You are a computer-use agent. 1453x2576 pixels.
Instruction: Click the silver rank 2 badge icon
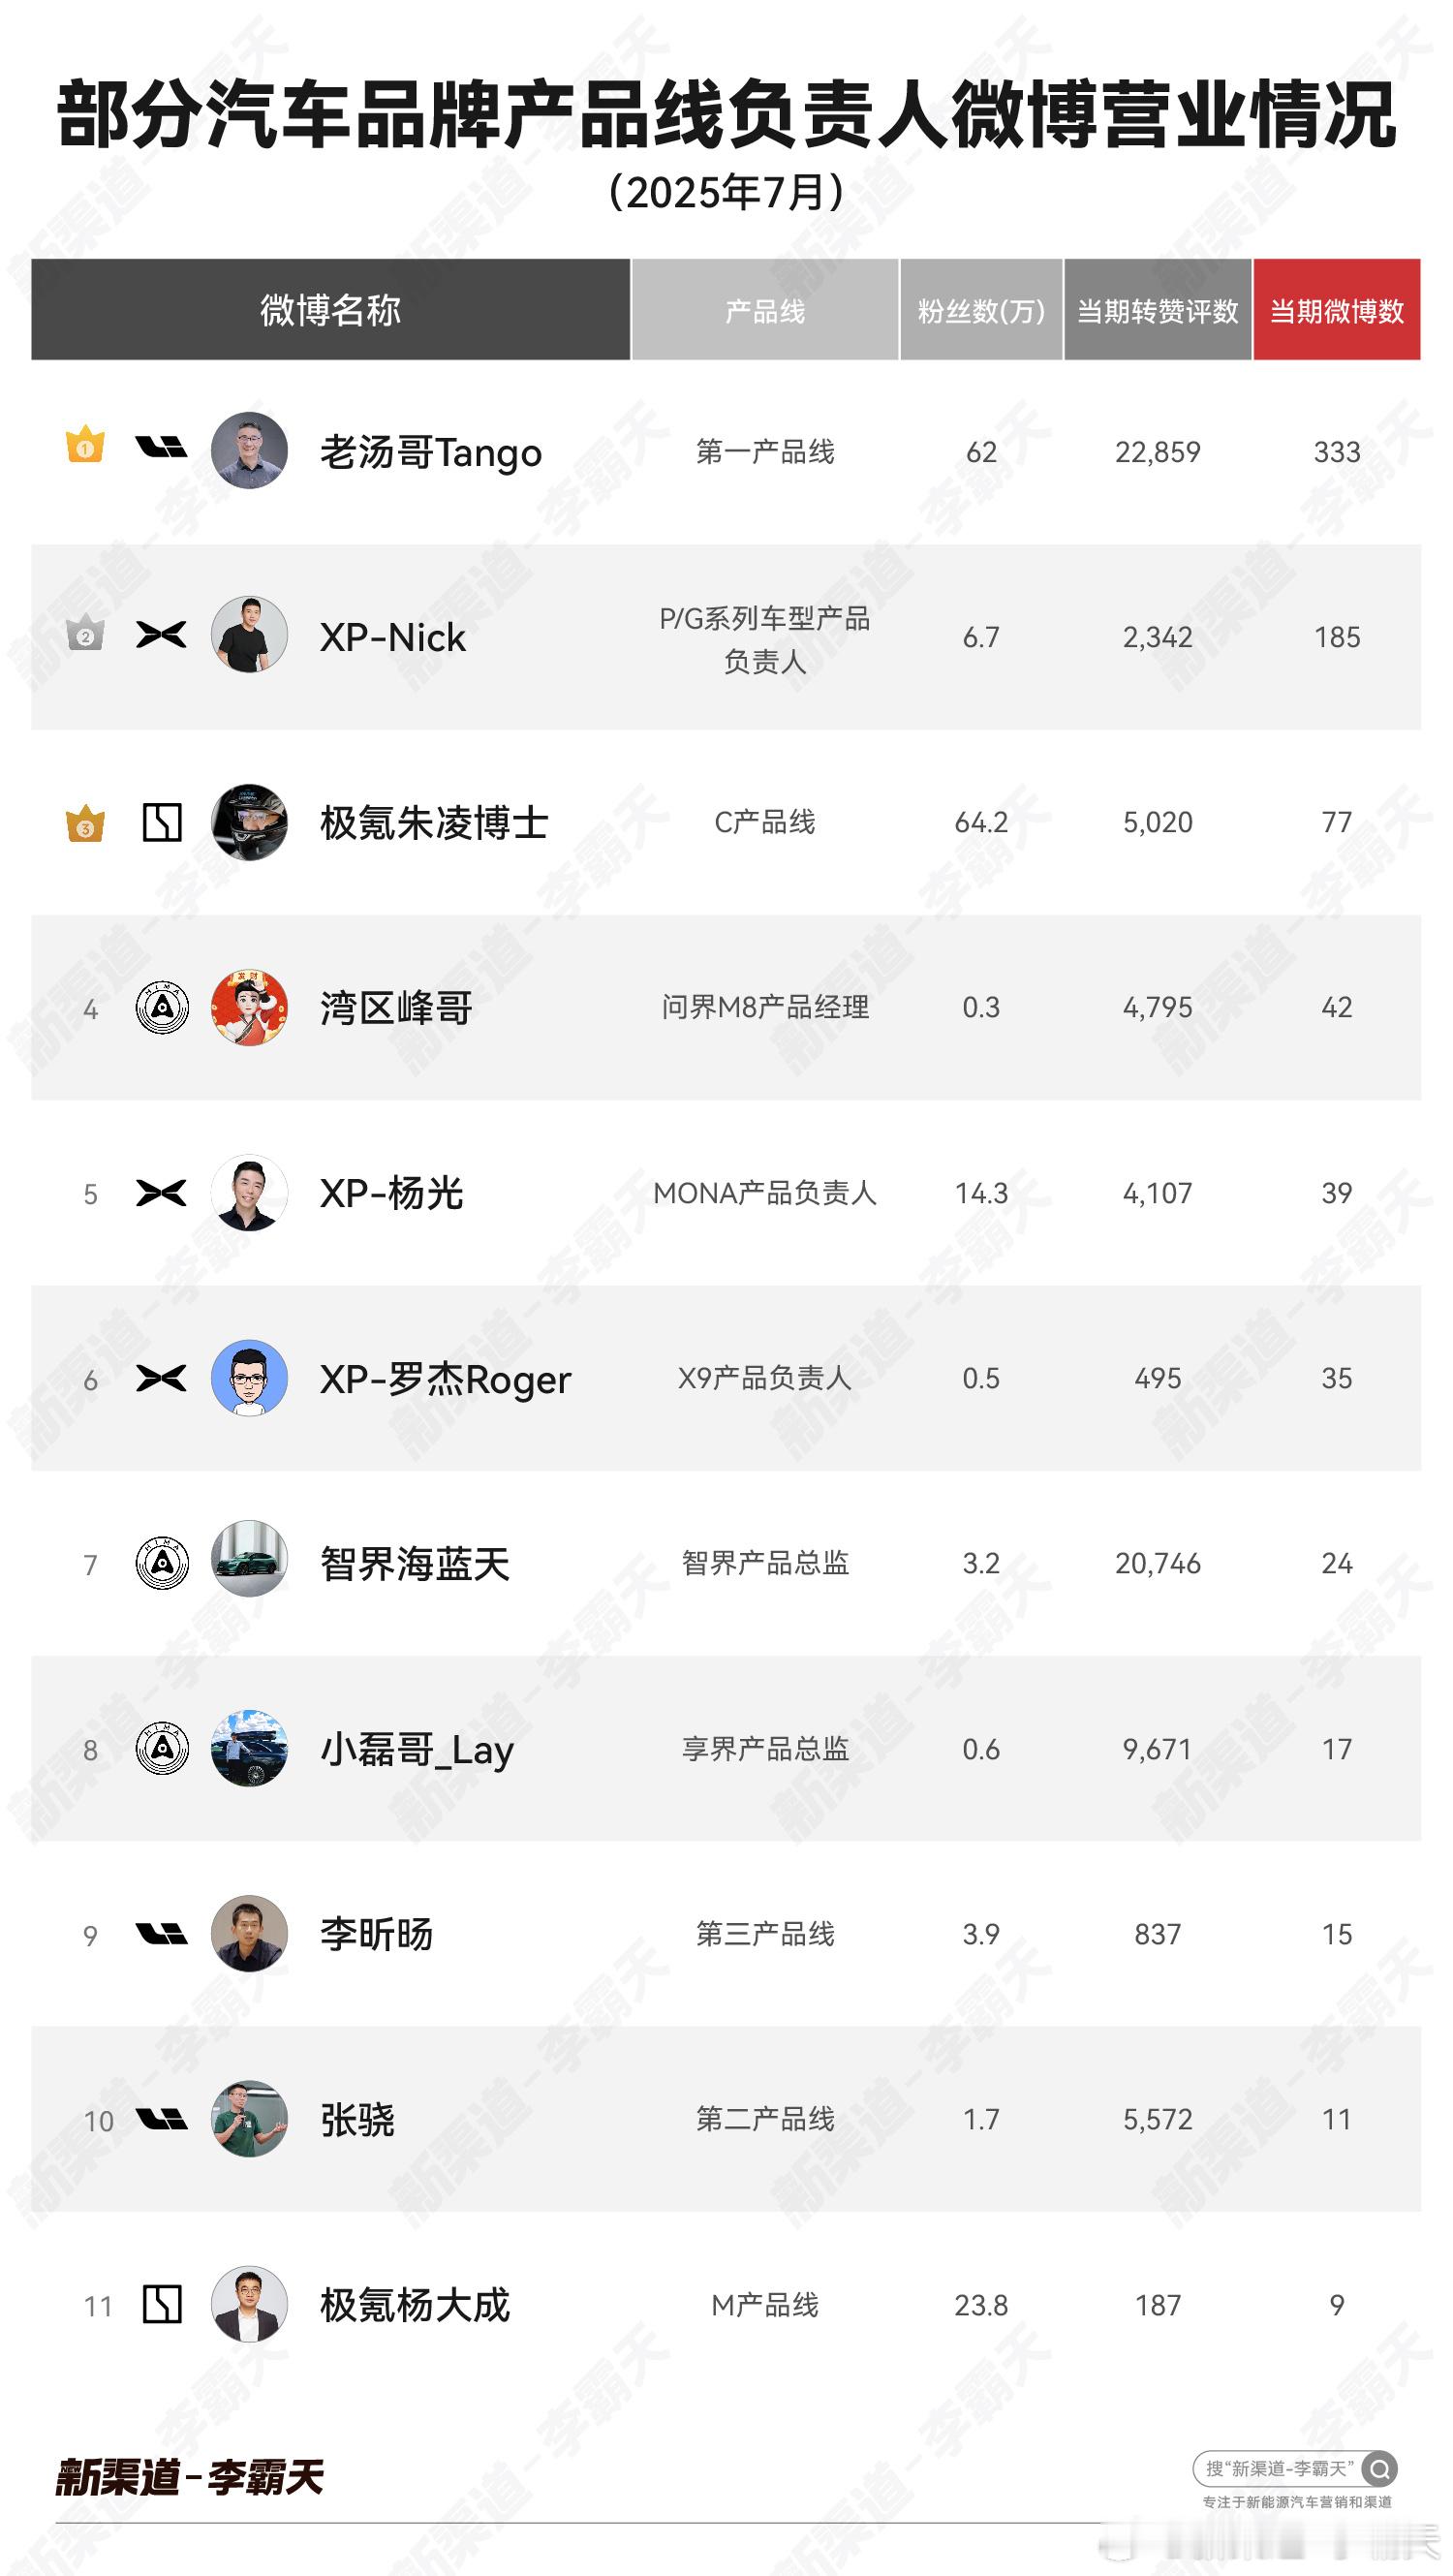pos(85,632)
